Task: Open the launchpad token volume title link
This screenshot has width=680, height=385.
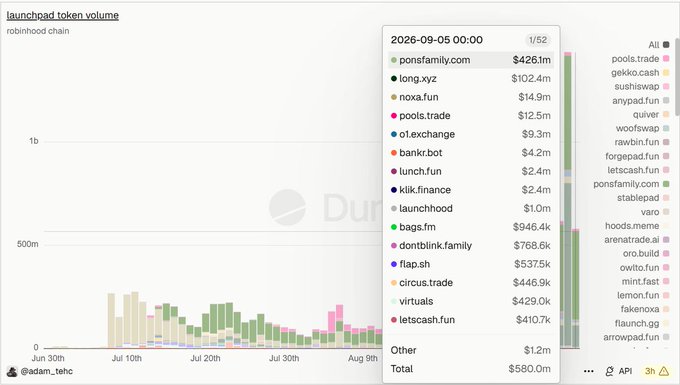Action: pos(62,16)
